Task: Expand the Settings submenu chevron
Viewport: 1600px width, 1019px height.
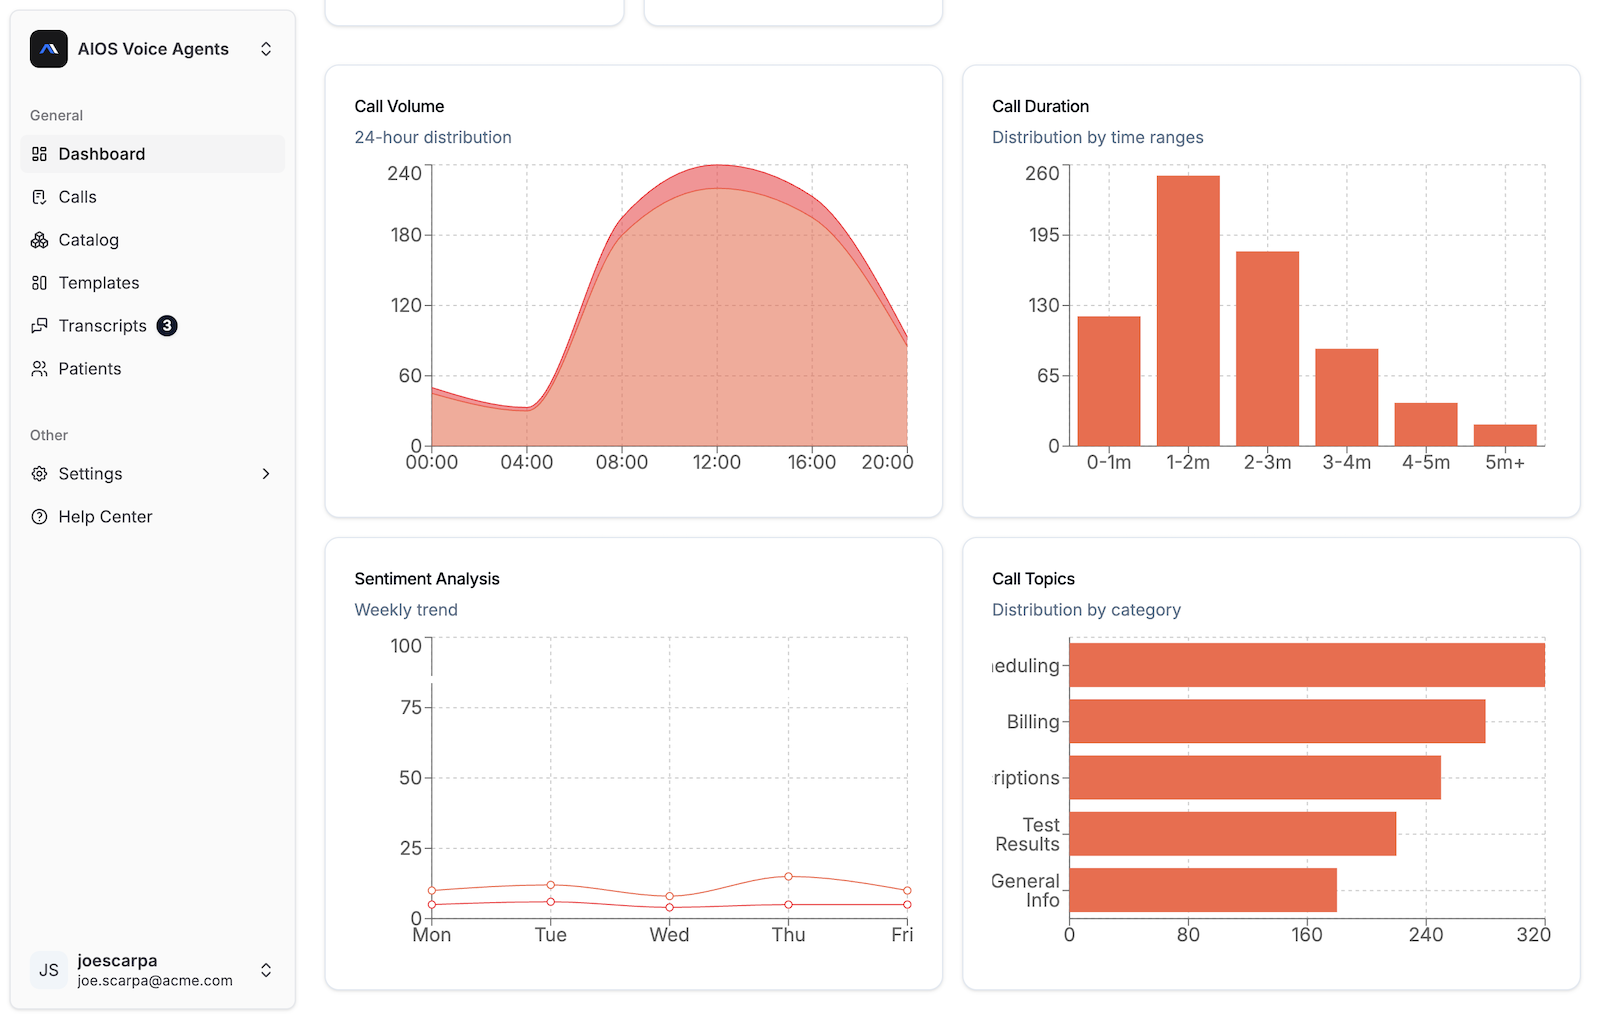Action: (266, 474)
